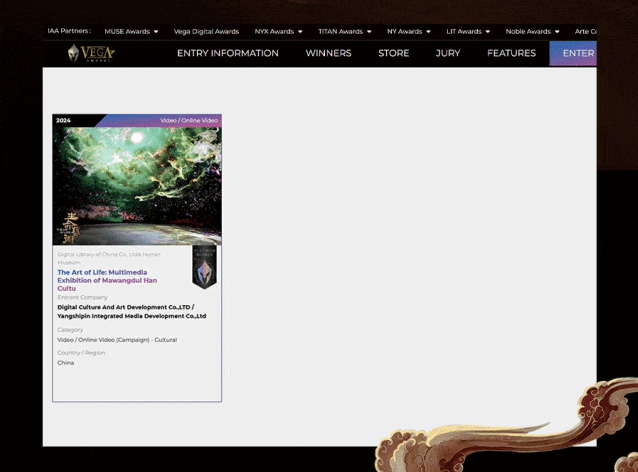Open the ENTRY INFORMATION menu

point(227,53)
